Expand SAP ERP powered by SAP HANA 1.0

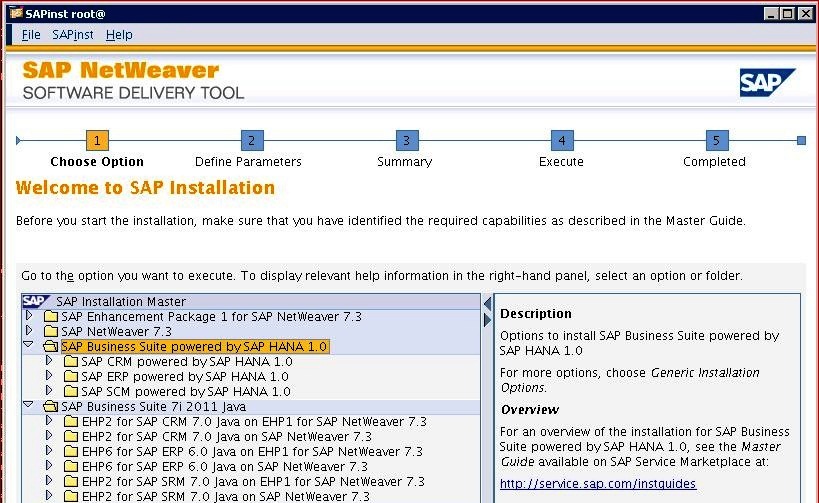(x=49, y=376)
